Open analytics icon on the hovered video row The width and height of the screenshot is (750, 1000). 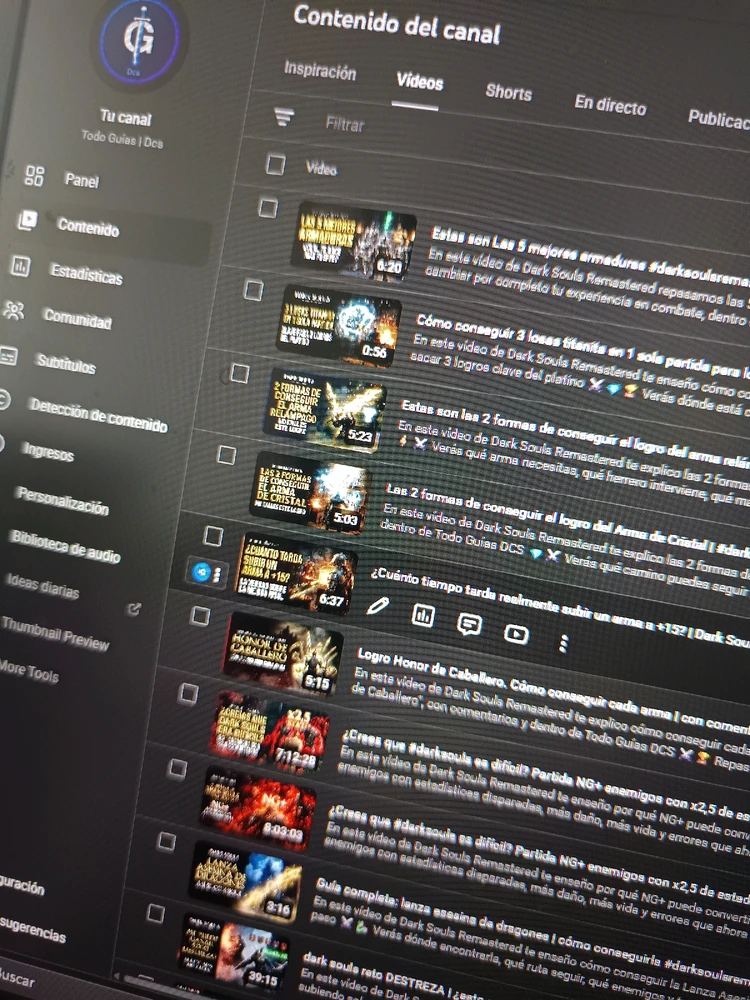tap(423, 615)
